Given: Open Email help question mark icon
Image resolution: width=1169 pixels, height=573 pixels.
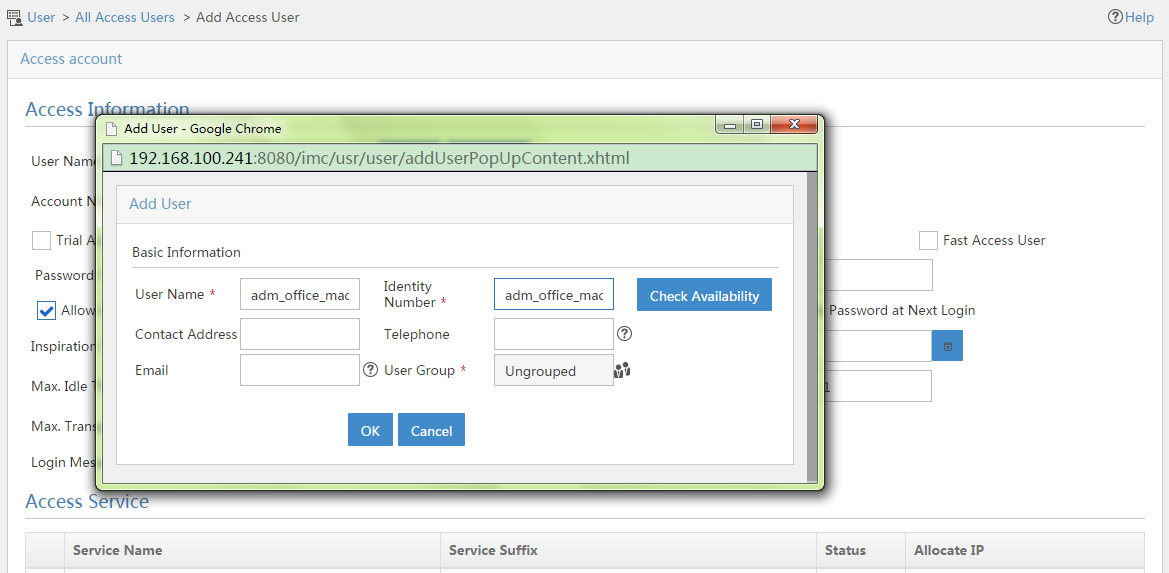Looking at the screenshot, I should pos(371,369).
